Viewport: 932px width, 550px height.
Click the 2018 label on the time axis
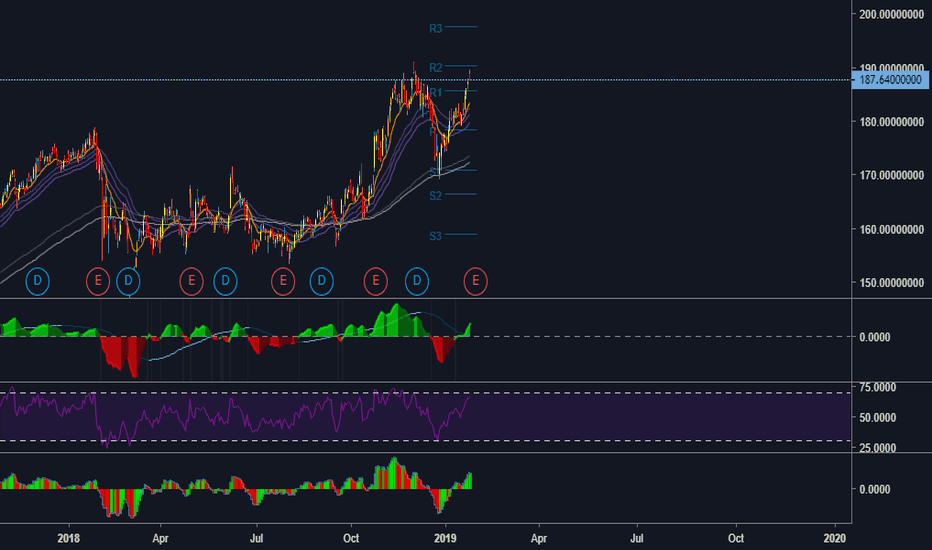(x=69, y=538)
